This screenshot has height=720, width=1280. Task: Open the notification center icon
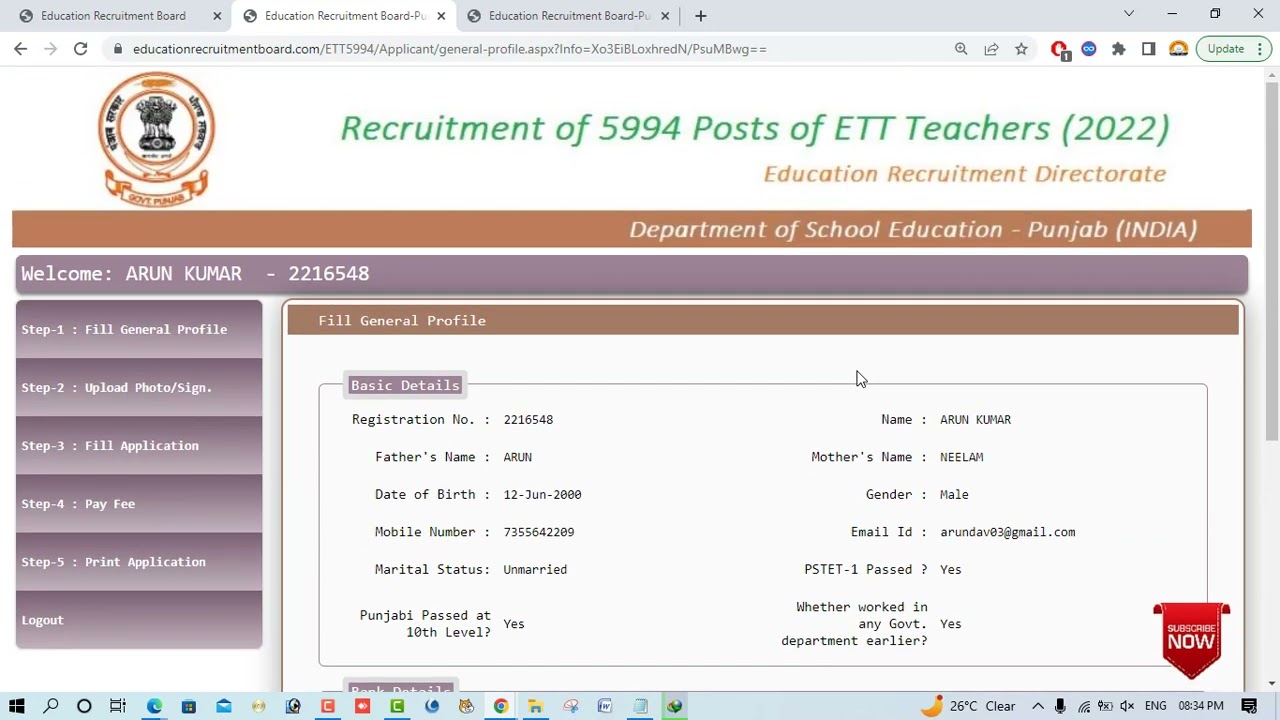[x=1249, y=706]
